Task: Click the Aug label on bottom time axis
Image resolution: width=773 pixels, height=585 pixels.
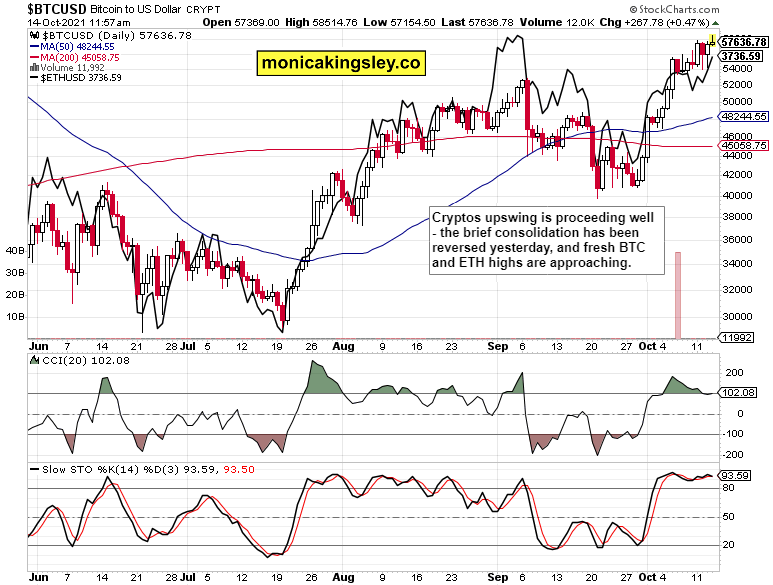Action: (343, 577)
